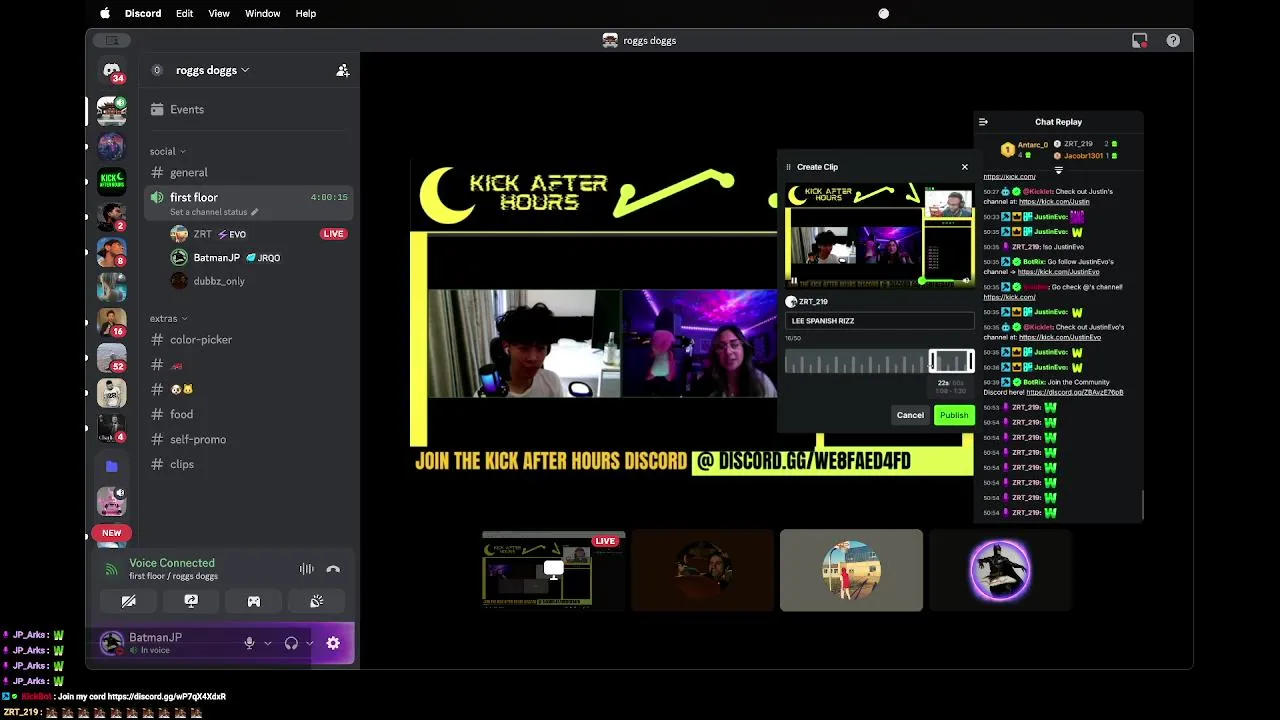Select the live ZRT stream thumbnail

(x=553, y=570)
